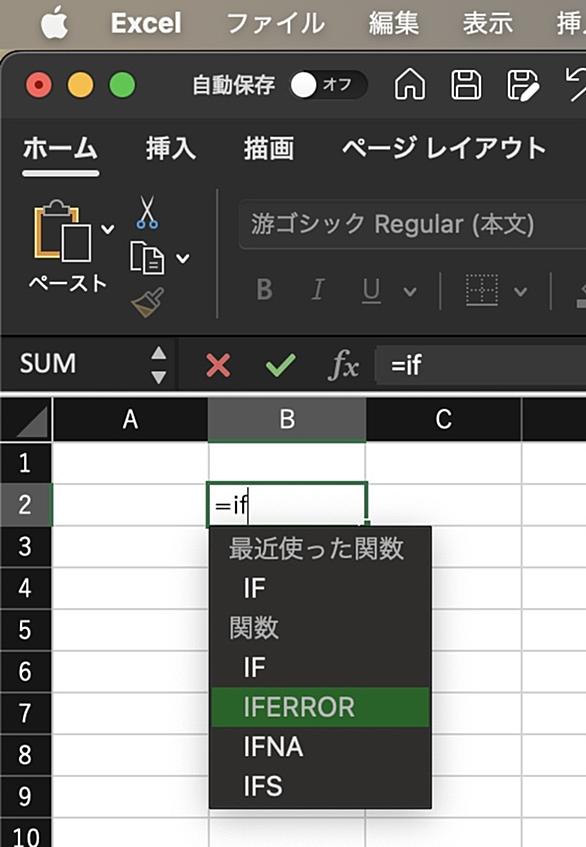
Task: Click the formula bar containing =if
Action: coord(481,365)
